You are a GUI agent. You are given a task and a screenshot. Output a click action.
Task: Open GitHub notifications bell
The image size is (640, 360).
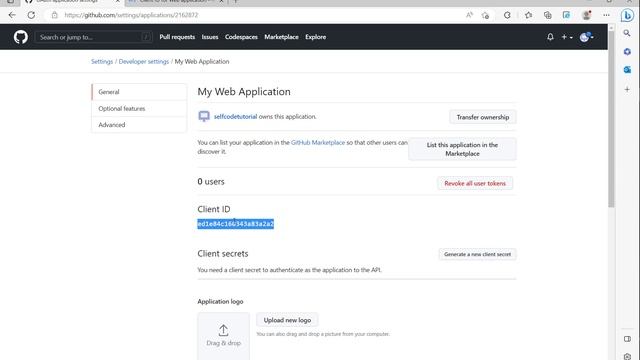(x=550, y=37)
